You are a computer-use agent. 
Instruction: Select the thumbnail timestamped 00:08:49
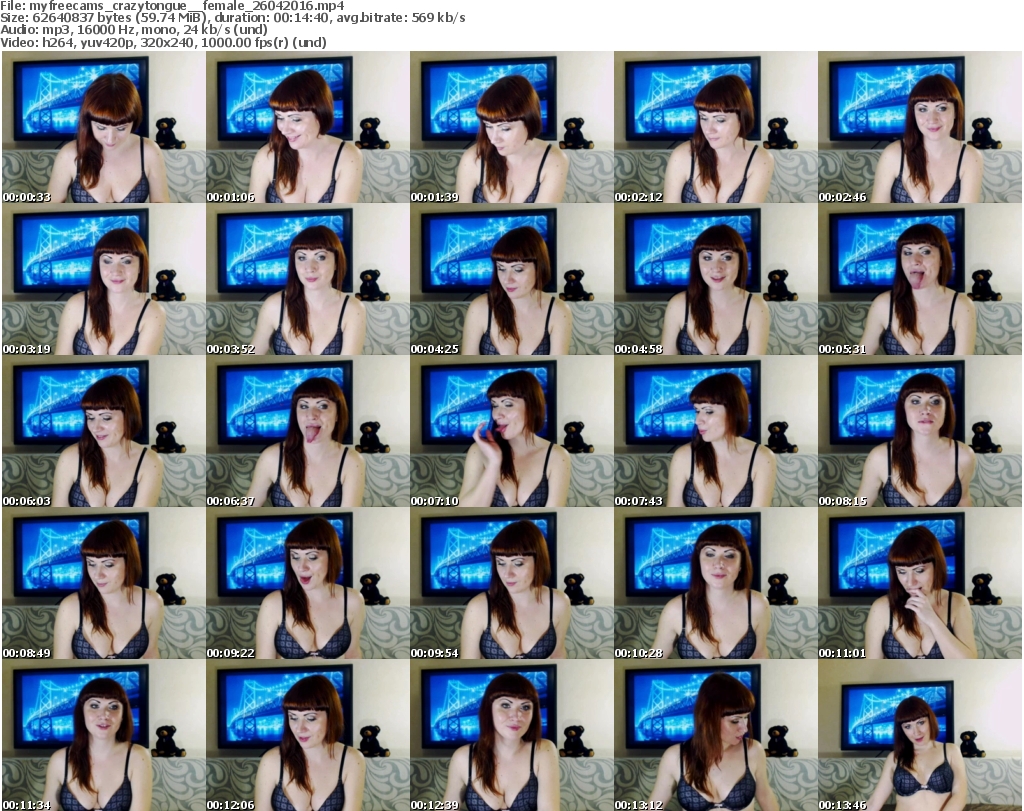click(103, 584)
